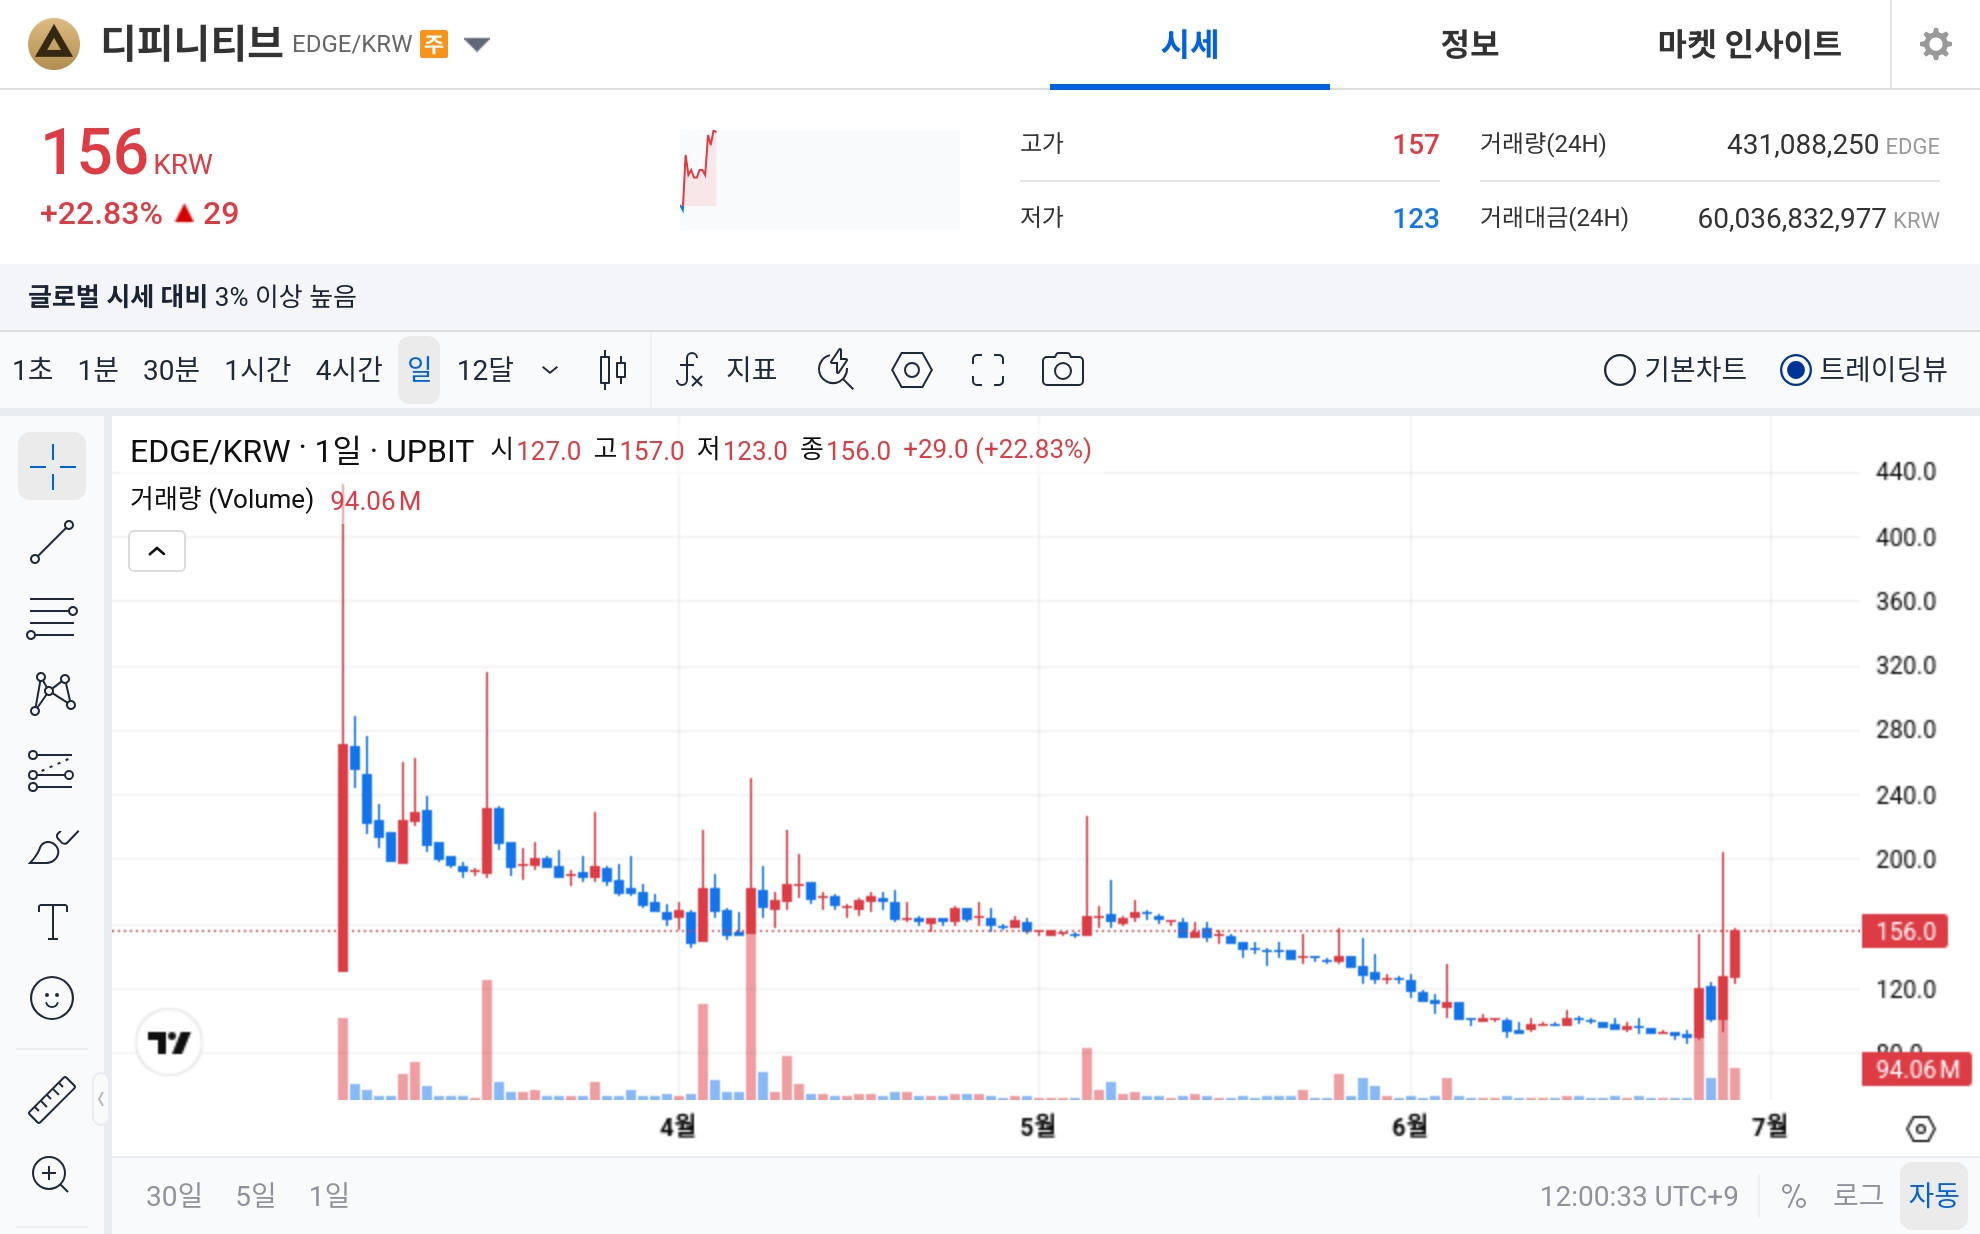This screenshot has width=1980, height=1234.
Task: Select the forecast position tool
Action: [x=52, y=770]
